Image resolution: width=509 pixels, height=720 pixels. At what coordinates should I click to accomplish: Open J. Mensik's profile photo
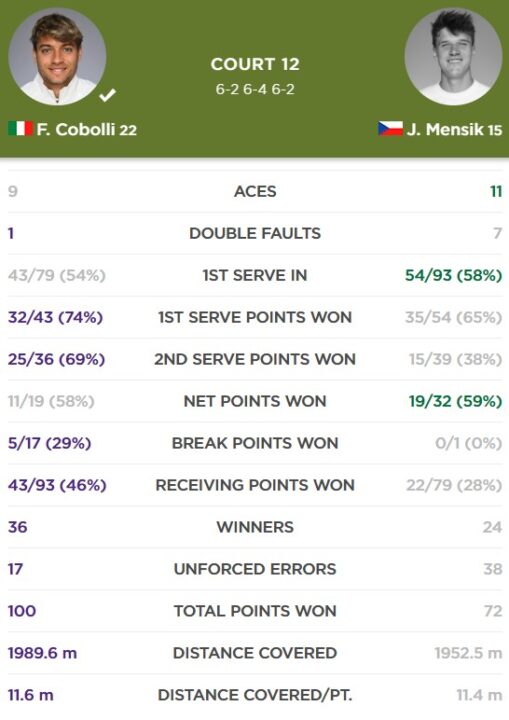point(453,56)
